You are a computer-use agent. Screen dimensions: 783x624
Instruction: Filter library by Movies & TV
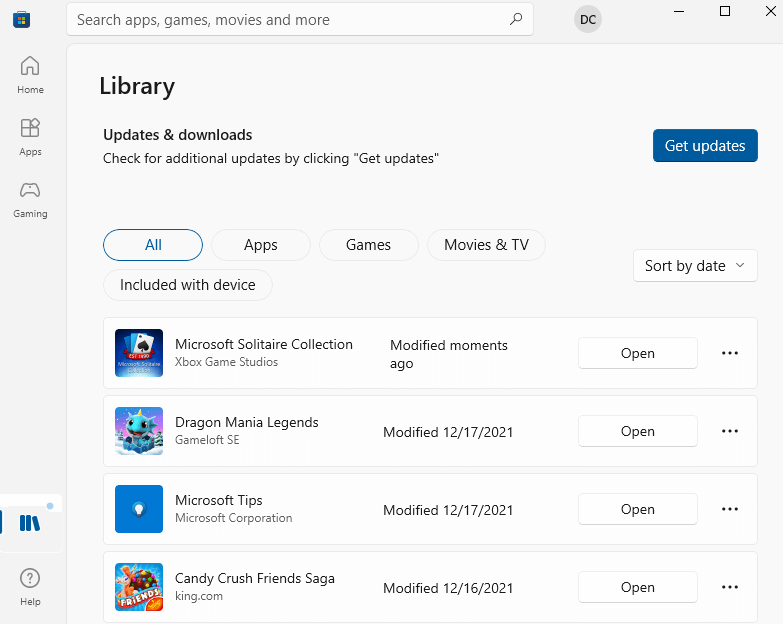click(486, 245)
